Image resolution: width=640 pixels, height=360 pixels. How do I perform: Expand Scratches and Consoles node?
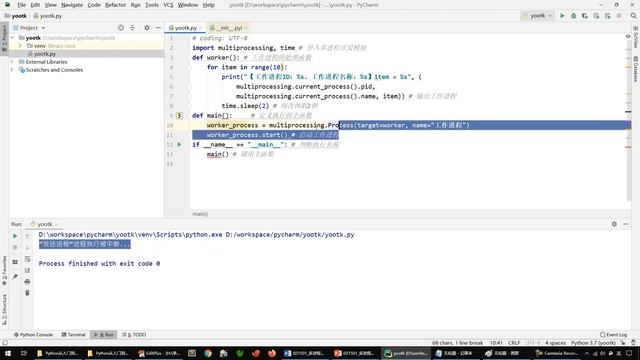pyautogui.click(x=12, y=70)
